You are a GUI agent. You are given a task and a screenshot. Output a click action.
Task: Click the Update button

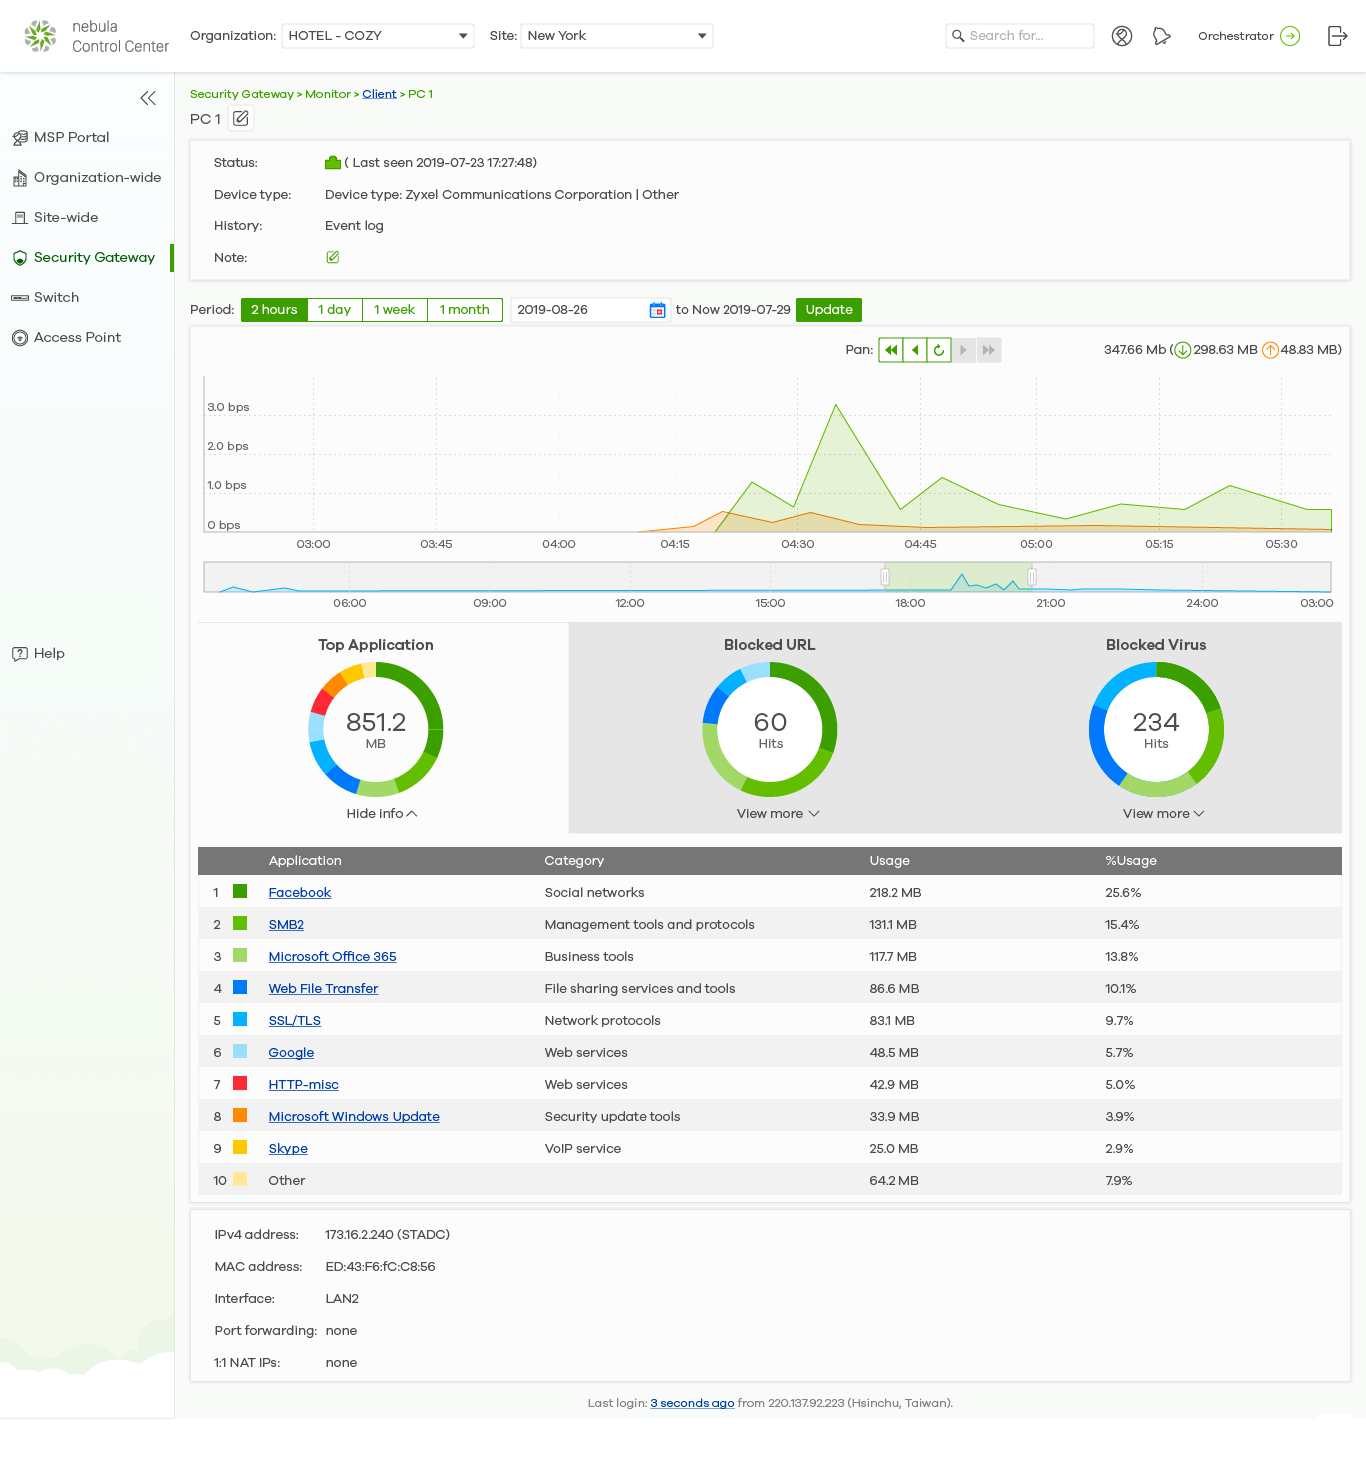pyautogui.click(x=829, y=310)
